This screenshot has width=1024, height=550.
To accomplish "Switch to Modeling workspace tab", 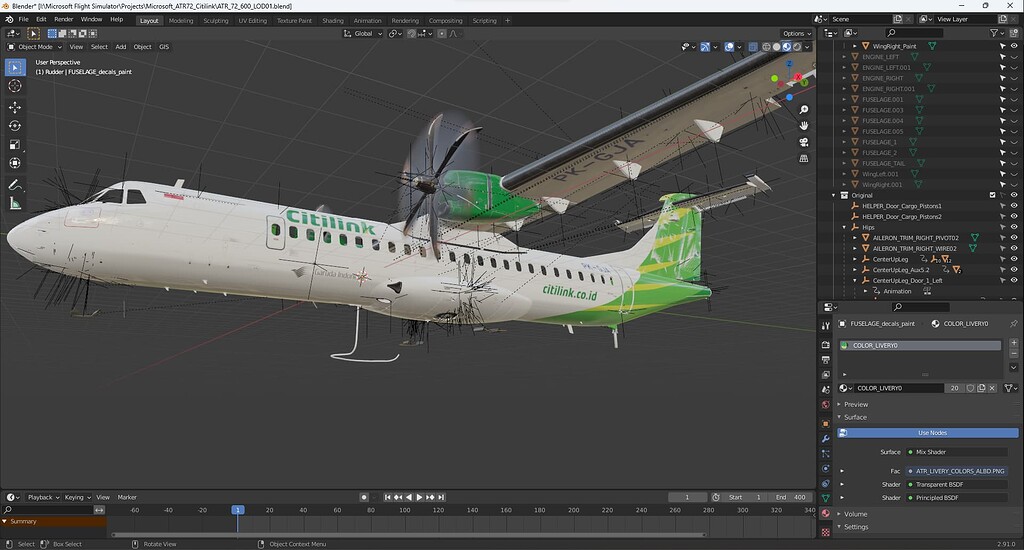I will (181, 20).
